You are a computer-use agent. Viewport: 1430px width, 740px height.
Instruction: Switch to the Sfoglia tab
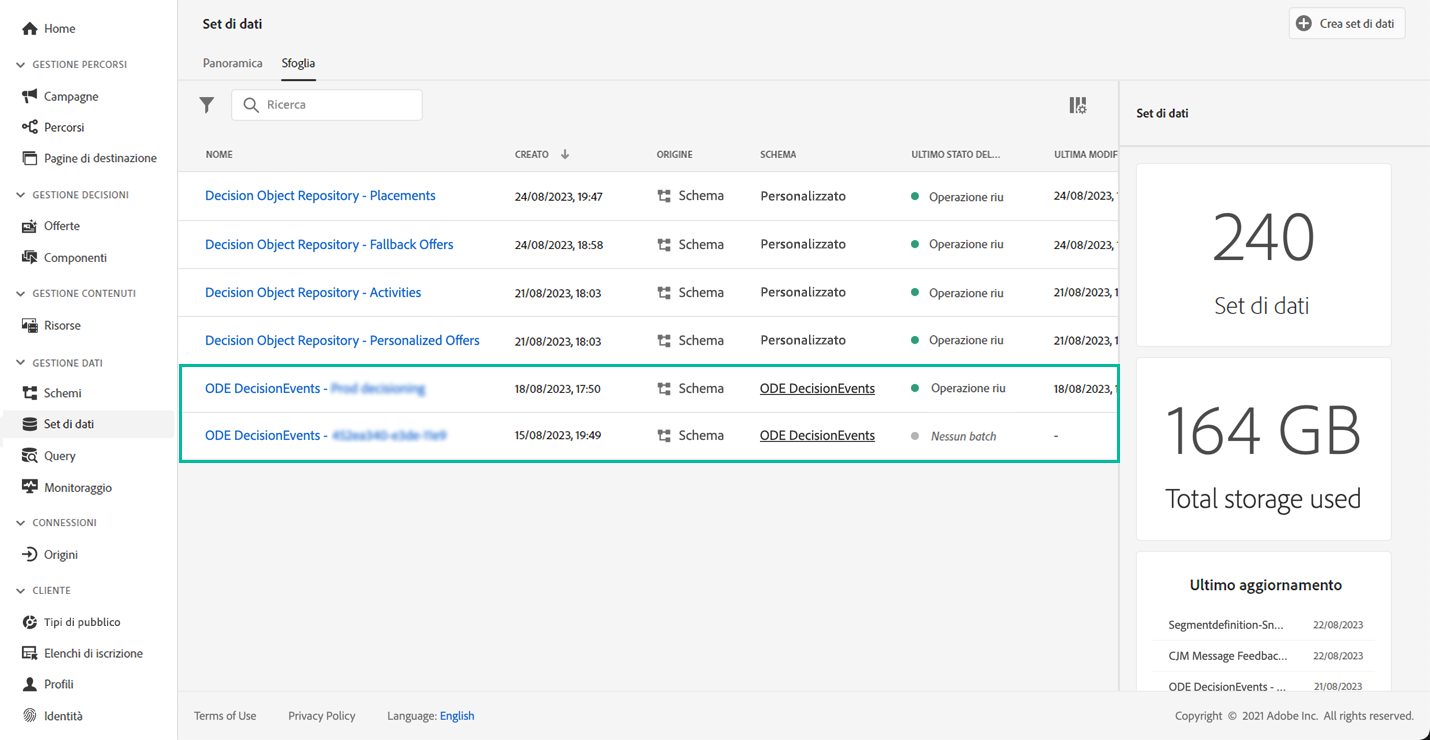(x=298, y=63)
